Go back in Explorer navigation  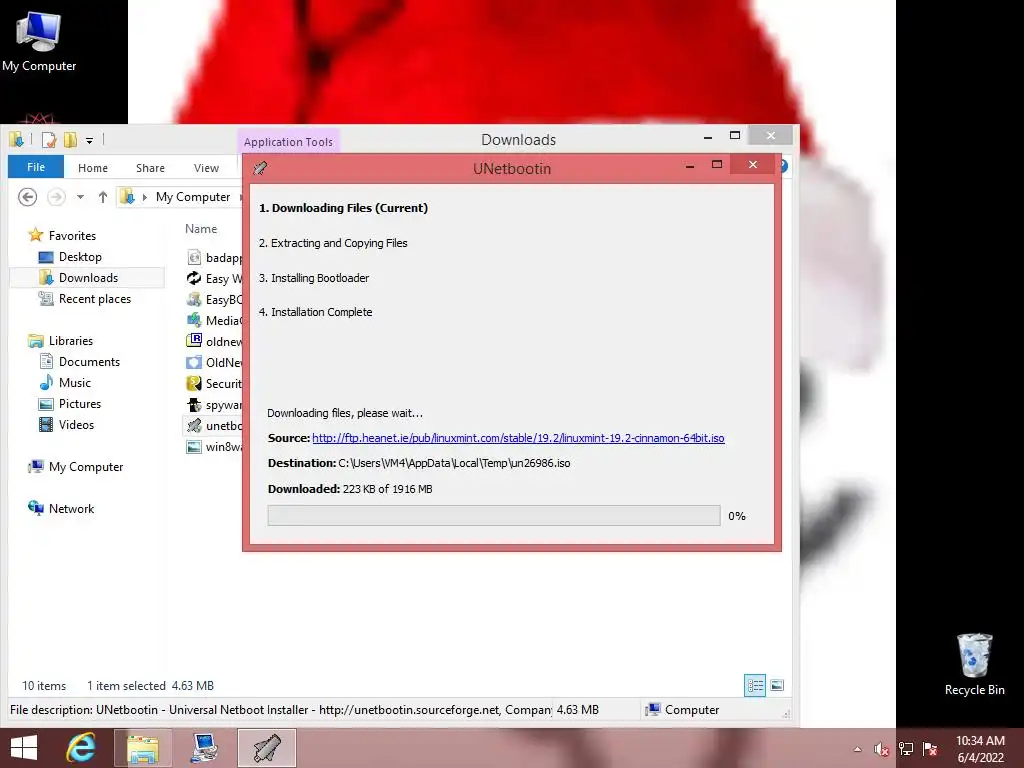tap(27, 197)
